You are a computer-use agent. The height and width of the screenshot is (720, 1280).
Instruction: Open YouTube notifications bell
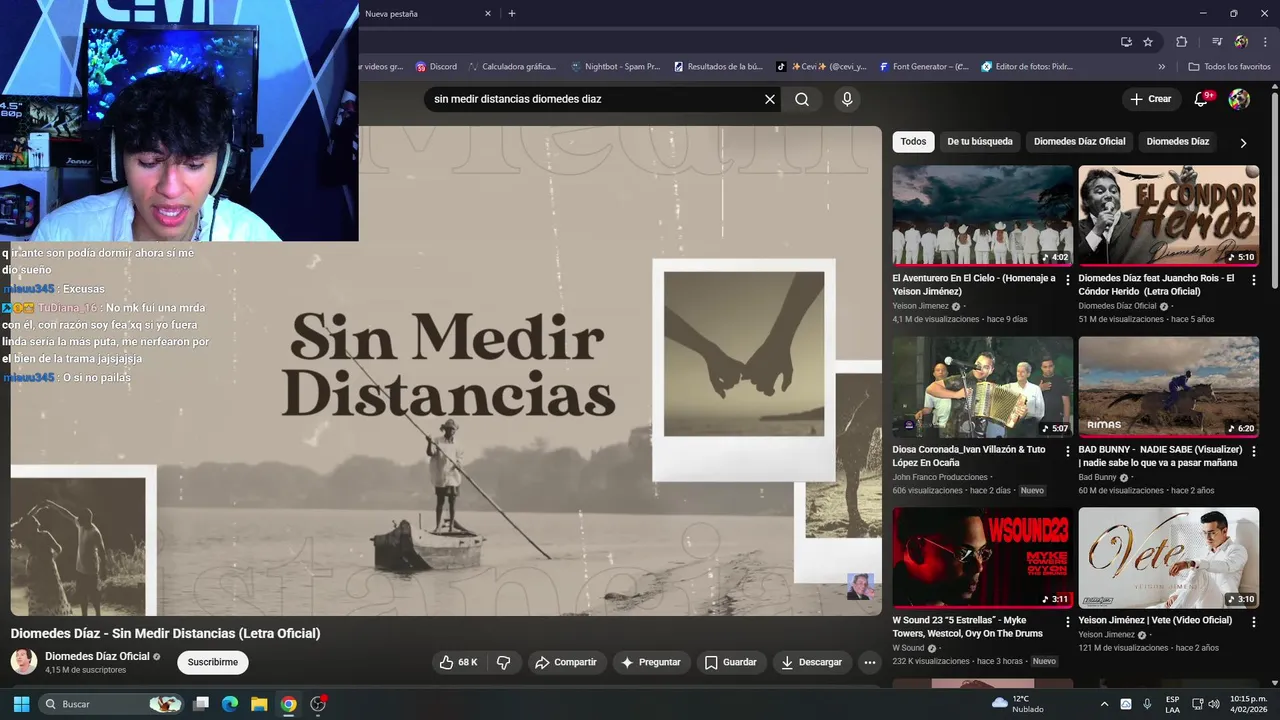point(1202,99)
